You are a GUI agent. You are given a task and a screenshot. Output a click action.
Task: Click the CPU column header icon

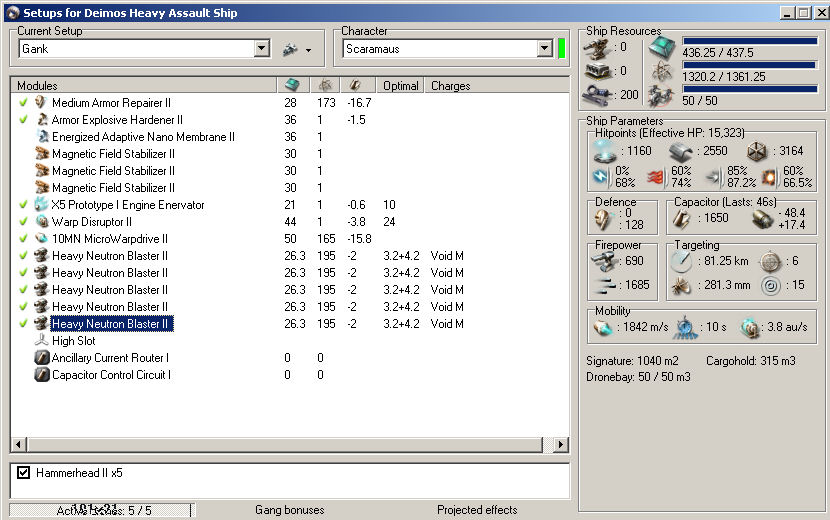293,85
